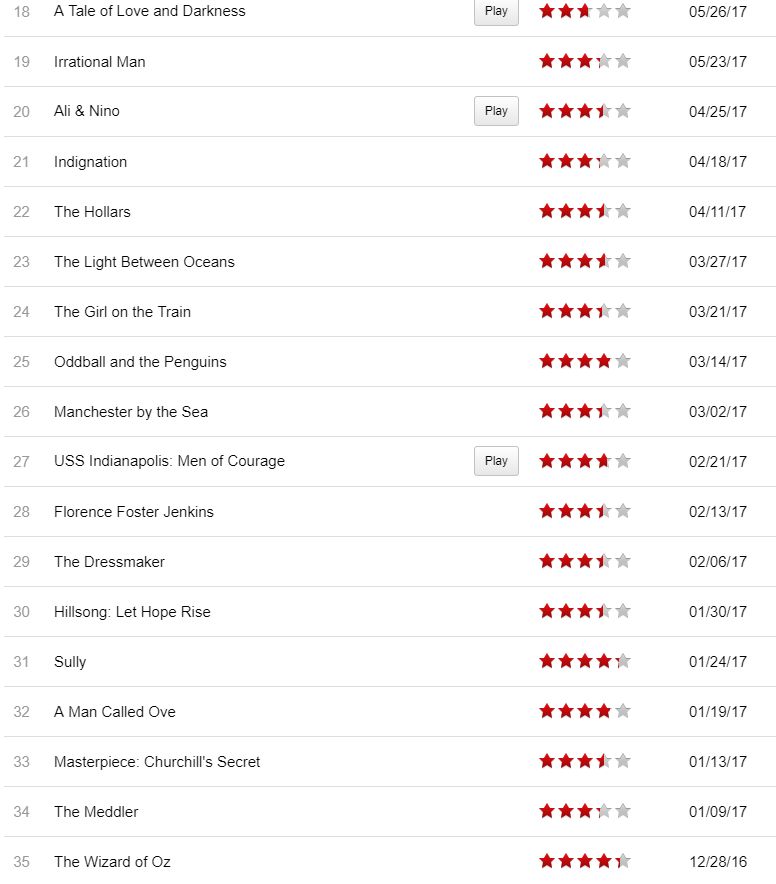Rate The Hollars five stars

[623, 211]
